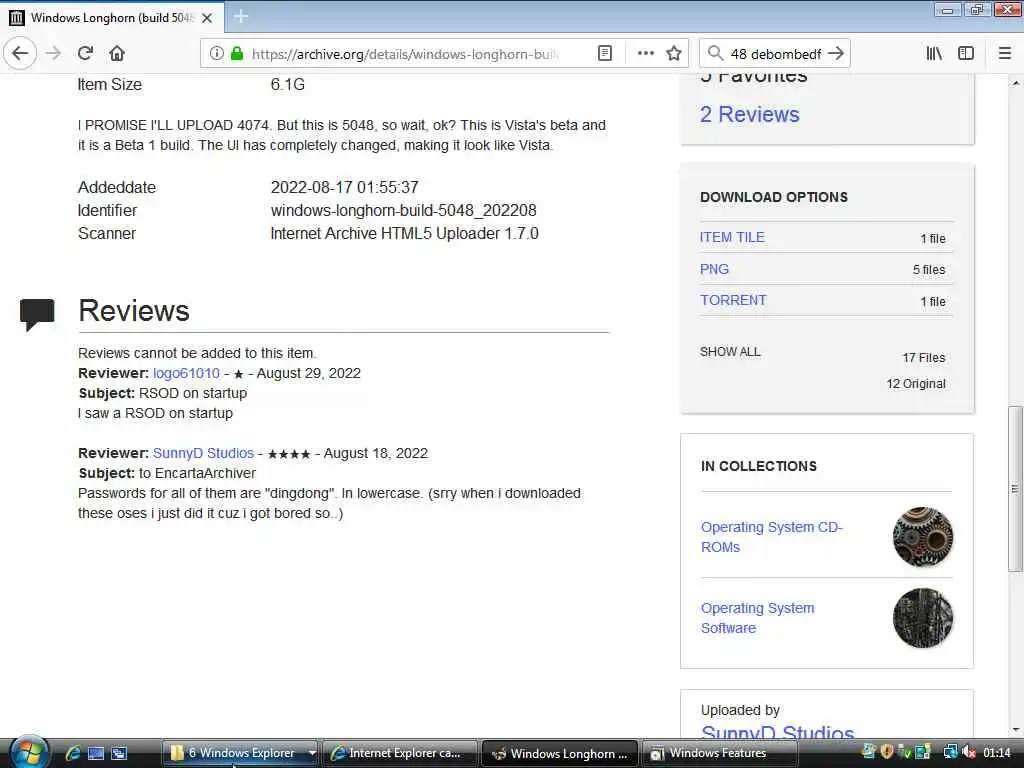
Task: Click the browser forward arrow
Action: click(53, 54)
